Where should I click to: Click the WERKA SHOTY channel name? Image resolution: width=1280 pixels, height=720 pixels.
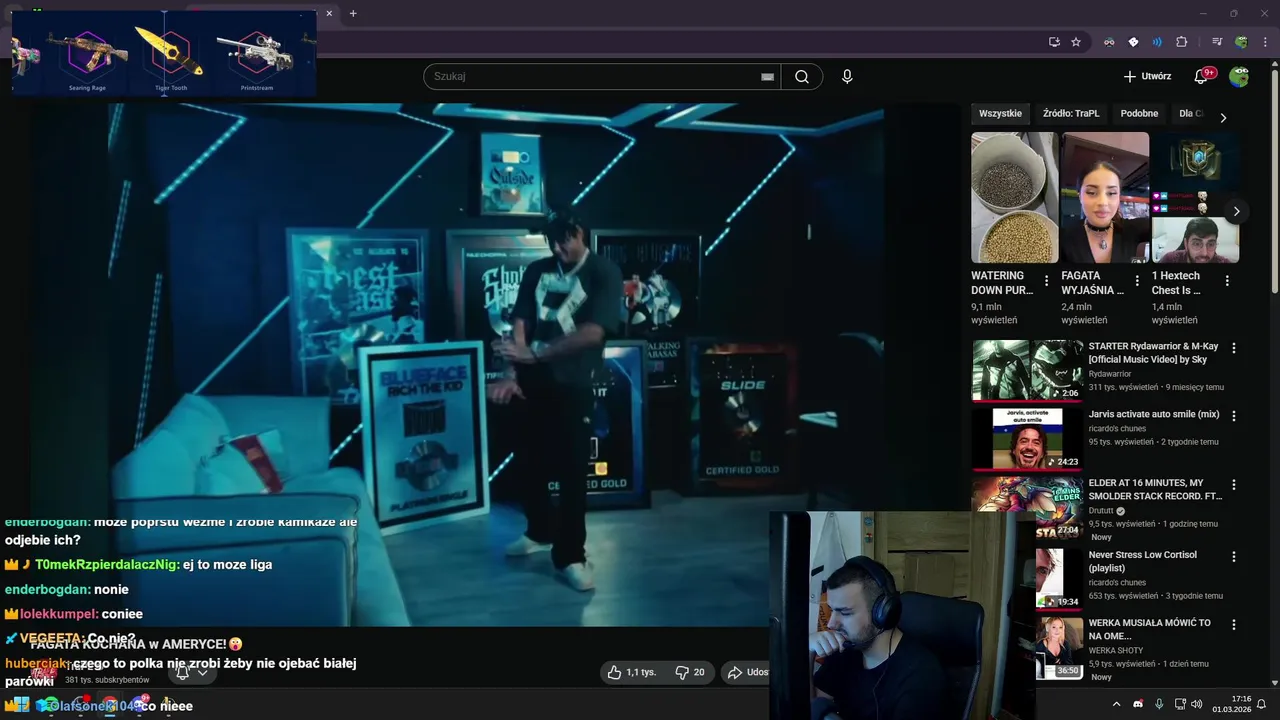(x=1115, y=650)
